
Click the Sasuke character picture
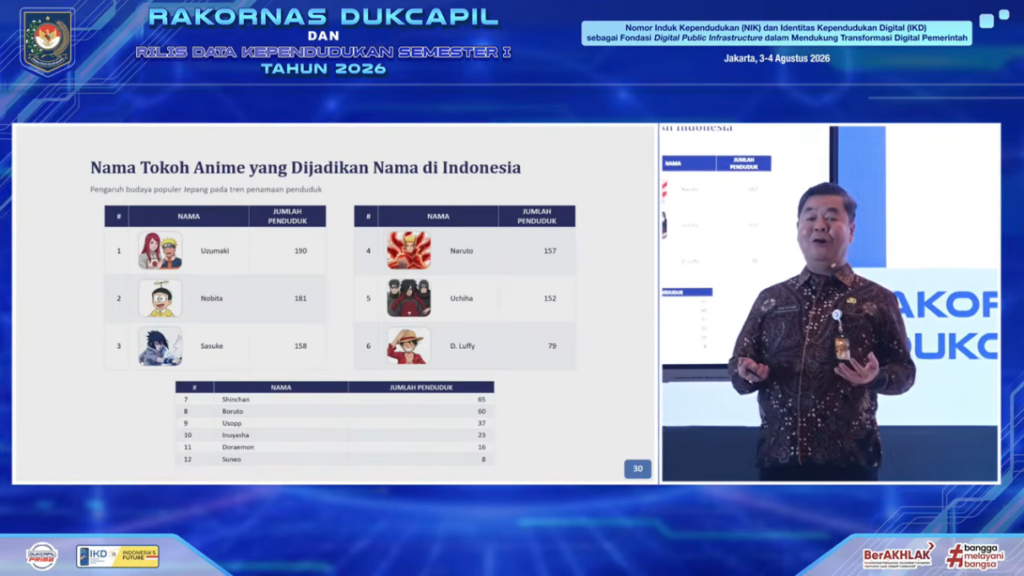tap(160, 345)
